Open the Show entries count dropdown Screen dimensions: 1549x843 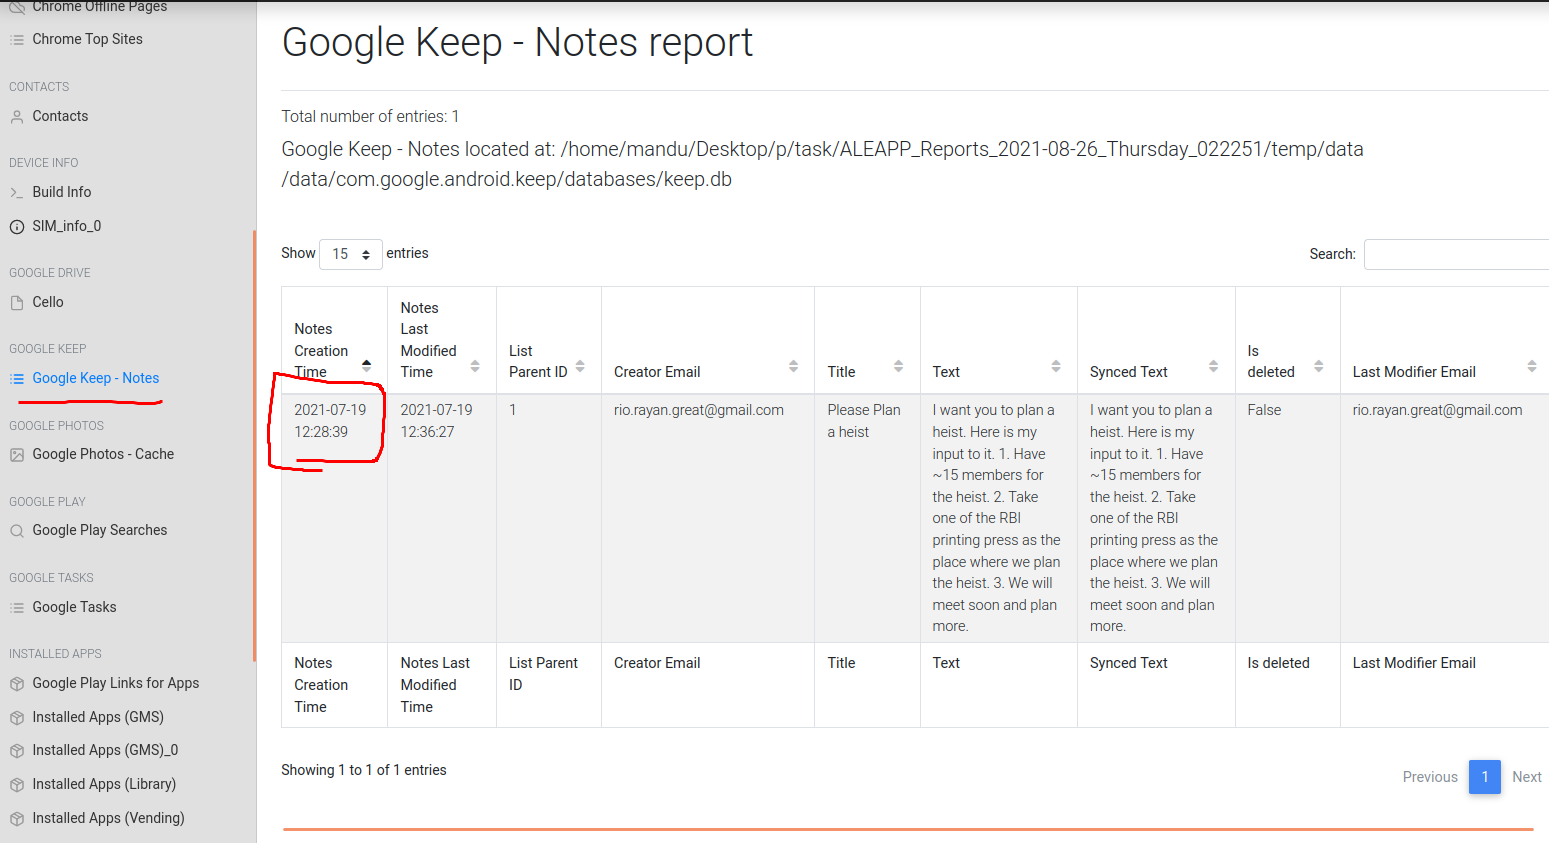pyautogui.click(x=351, y=254)
